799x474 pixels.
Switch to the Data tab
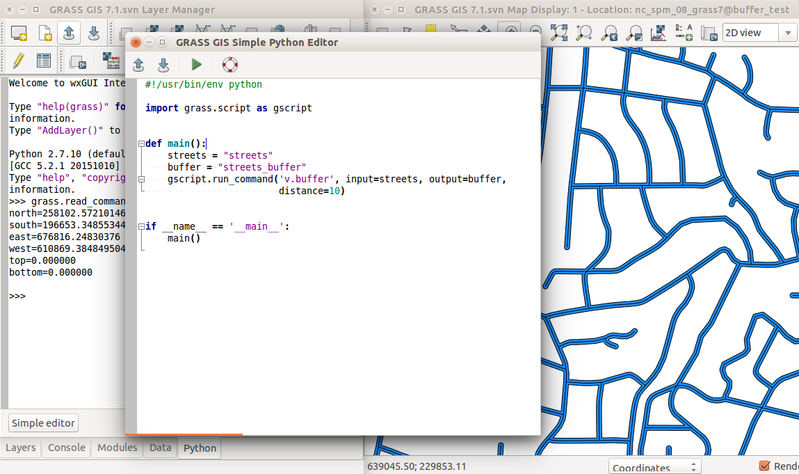pos(160,447)
